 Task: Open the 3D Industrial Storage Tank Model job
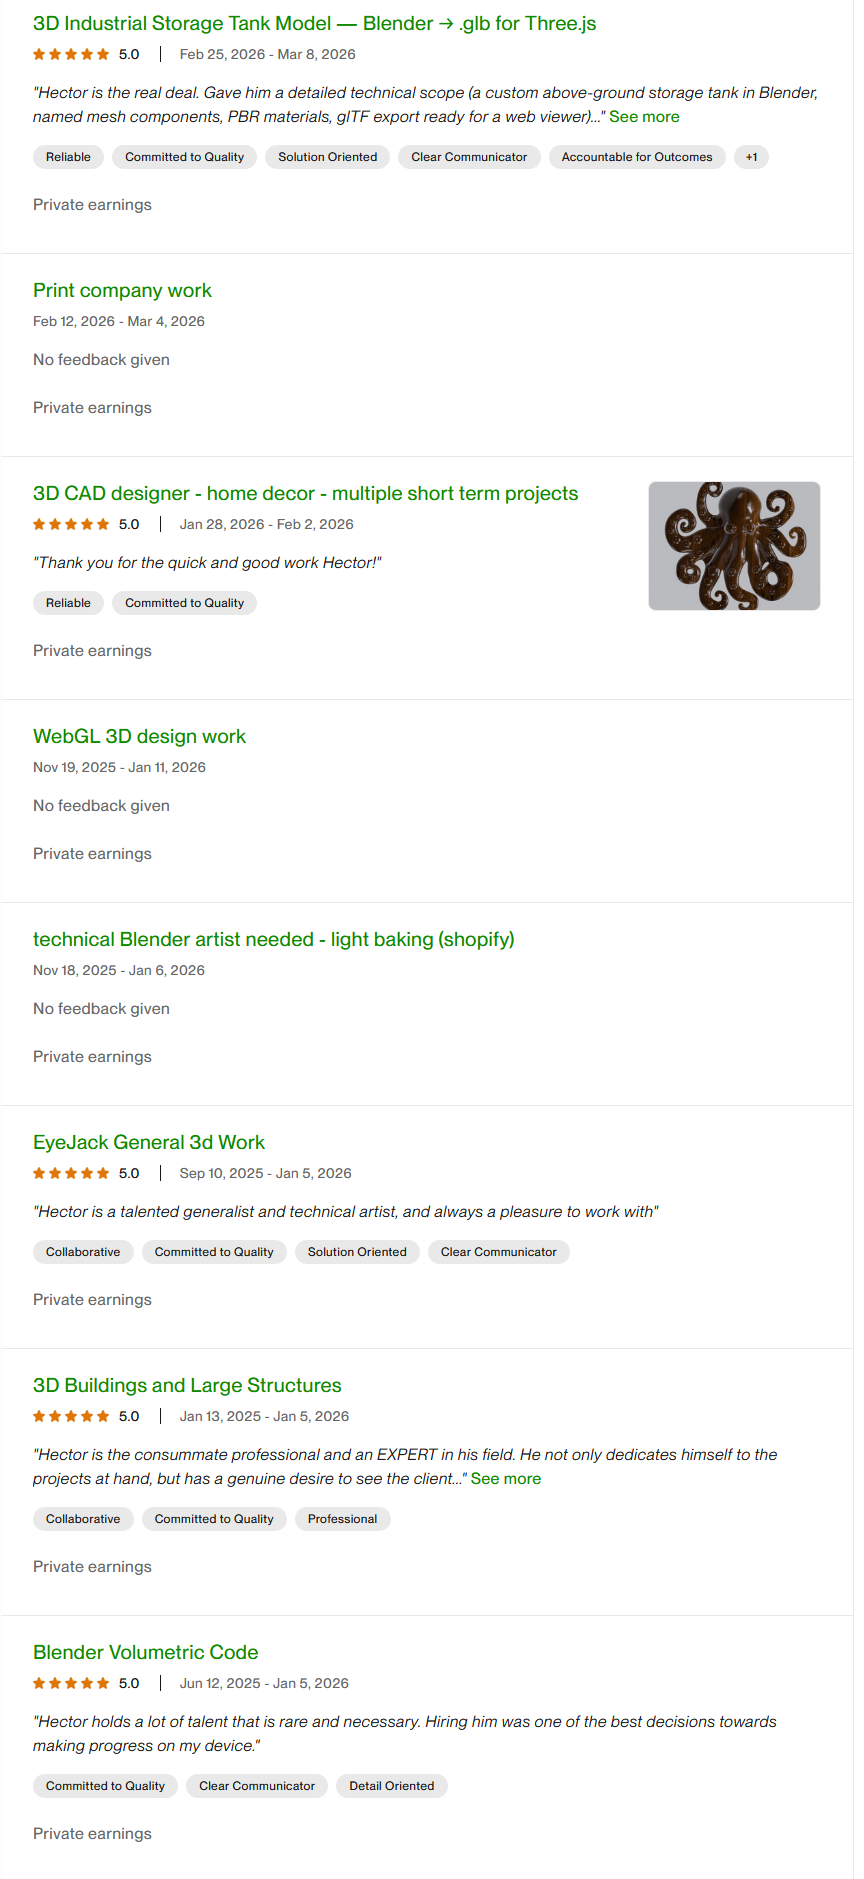[314, 23]
